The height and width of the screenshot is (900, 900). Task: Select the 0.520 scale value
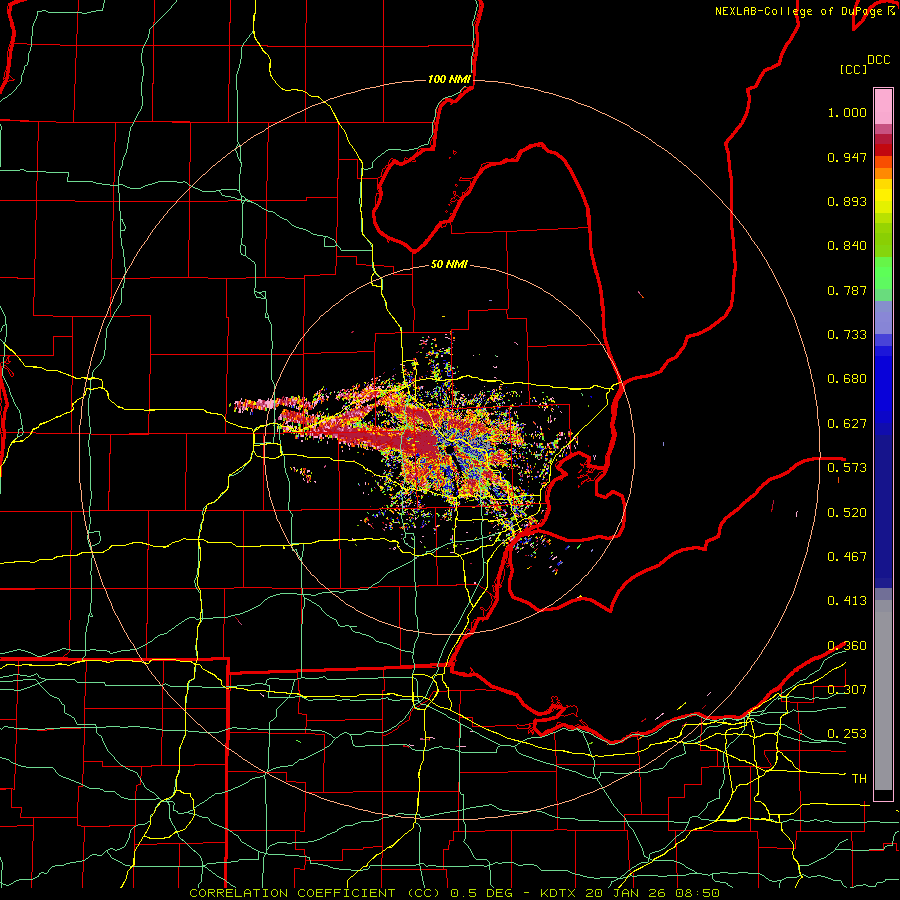(847, 513)
